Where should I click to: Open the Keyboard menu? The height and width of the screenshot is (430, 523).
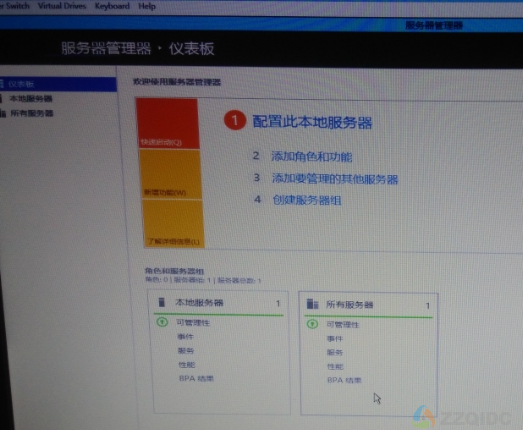tap(112, 6)
